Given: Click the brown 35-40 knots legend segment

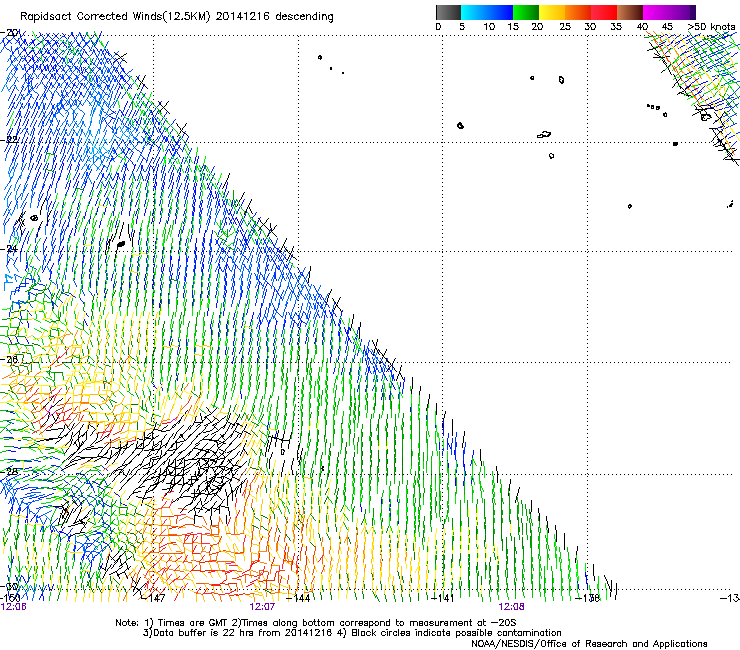Looking at the screenshot, I should coord(630,12).
